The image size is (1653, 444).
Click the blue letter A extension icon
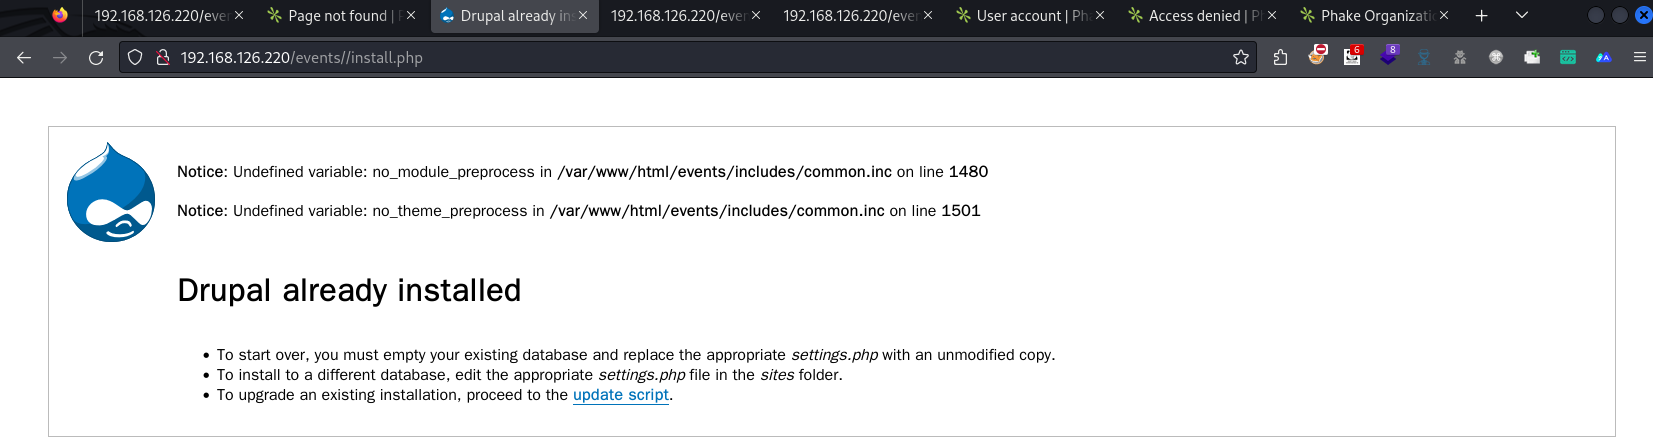pos(1604,58)
